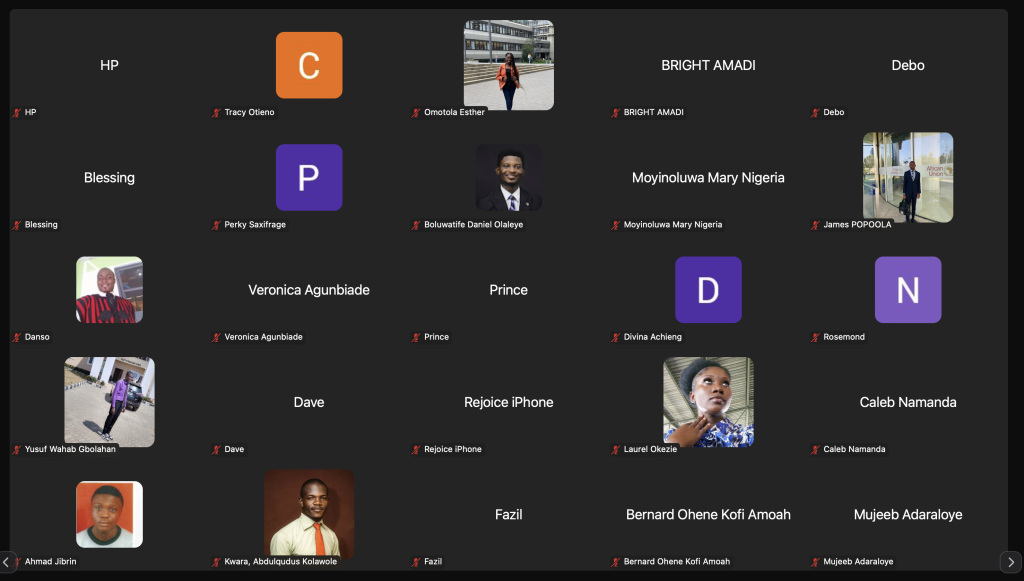Screen dimensions: 1024x581
Task: Select Rosemond's purple N avatar
Action: [x=908, y=290]
